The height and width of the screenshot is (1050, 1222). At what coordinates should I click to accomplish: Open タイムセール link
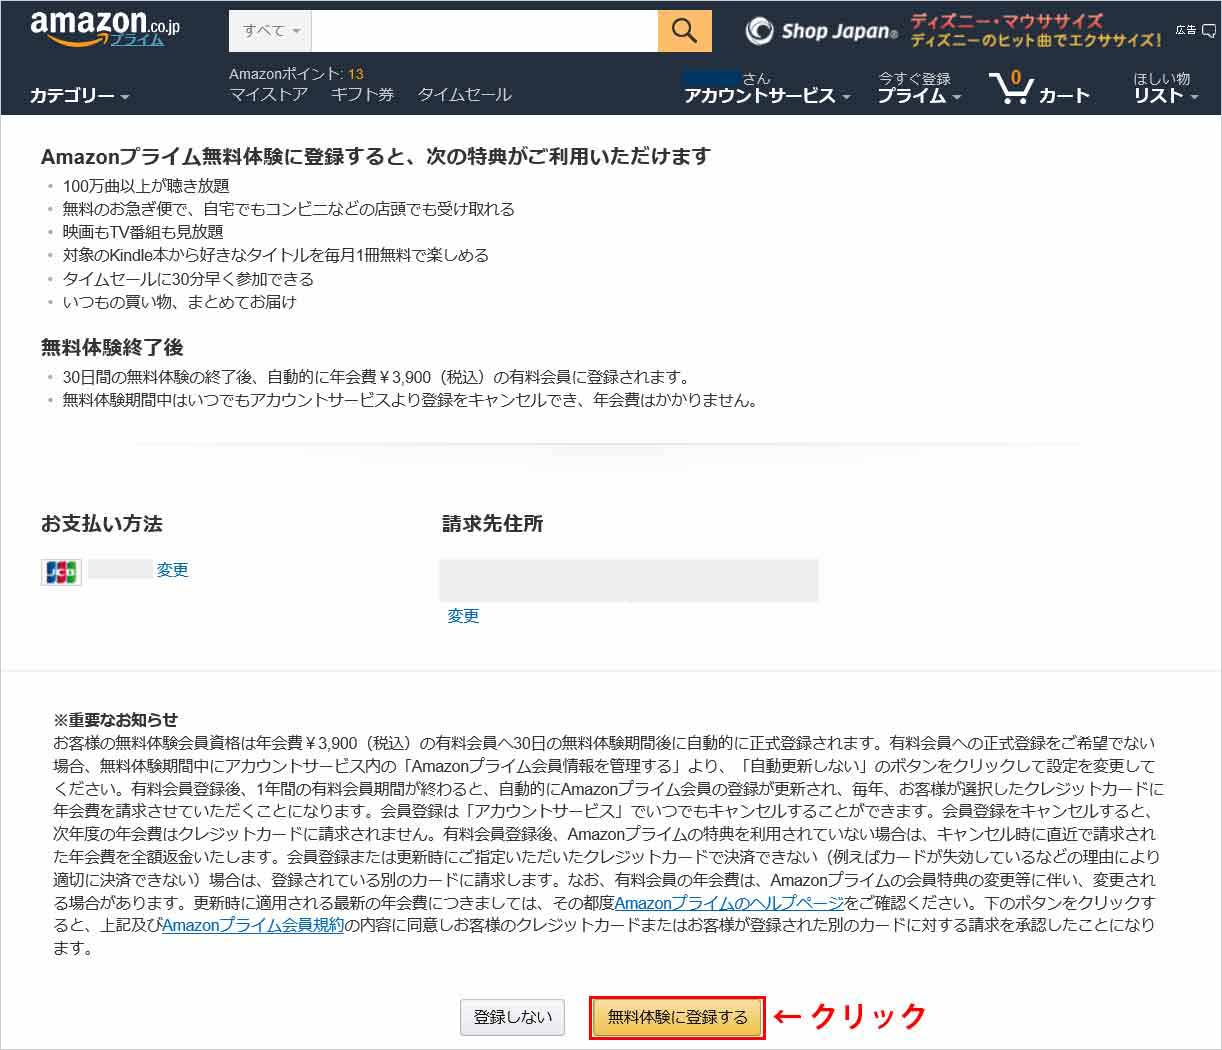(464, 94)
